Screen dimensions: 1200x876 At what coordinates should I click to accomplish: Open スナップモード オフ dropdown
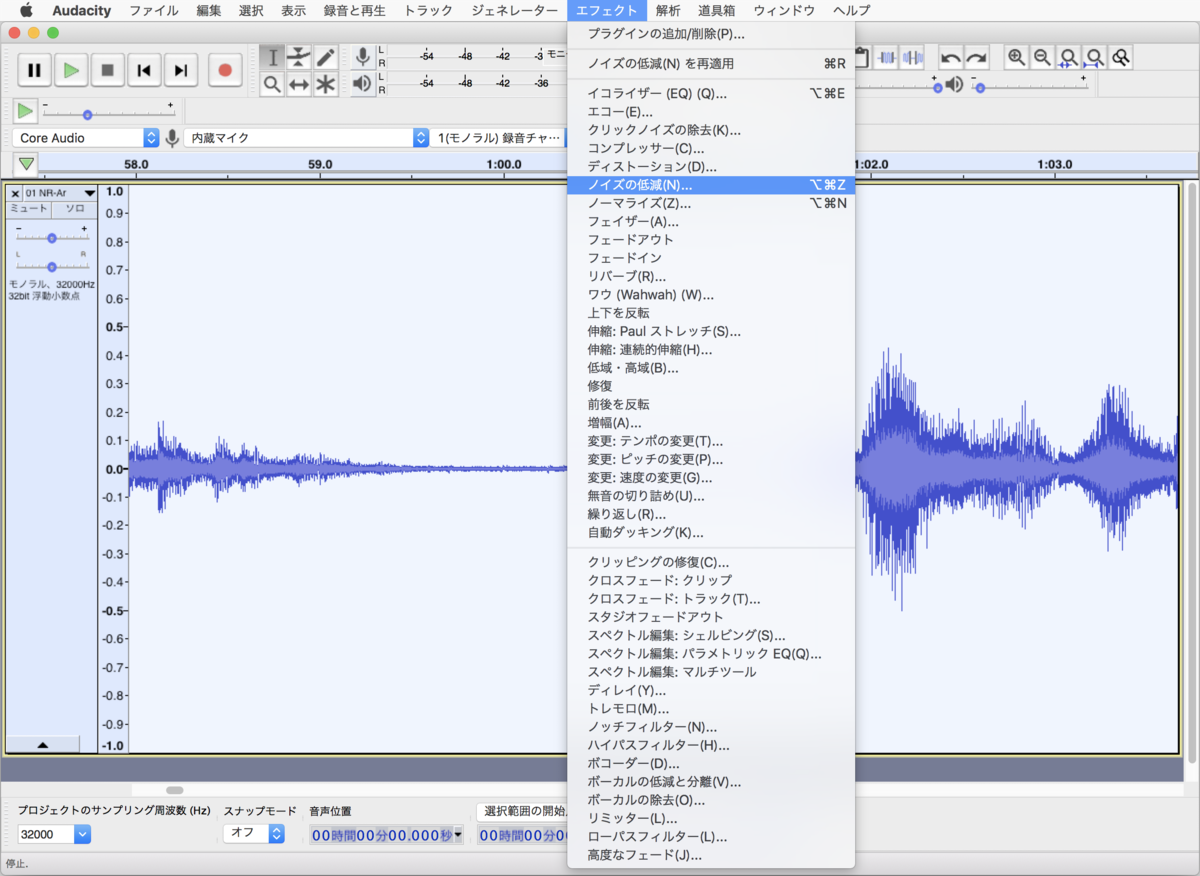pos(255,833)
